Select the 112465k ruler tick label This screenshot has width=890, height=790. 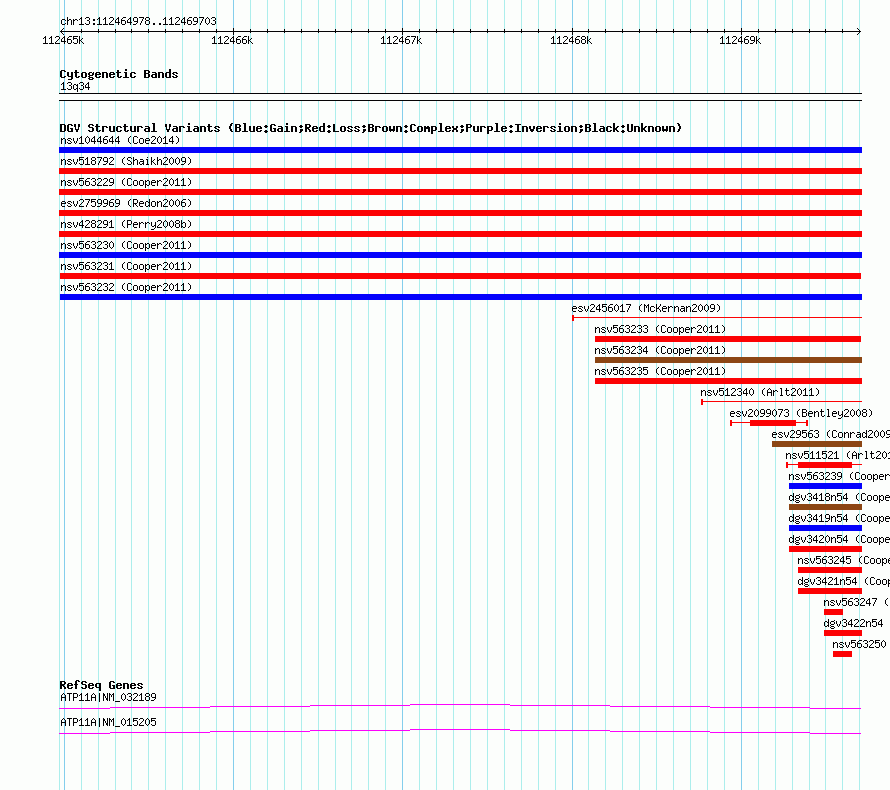[x=63, y=40]
